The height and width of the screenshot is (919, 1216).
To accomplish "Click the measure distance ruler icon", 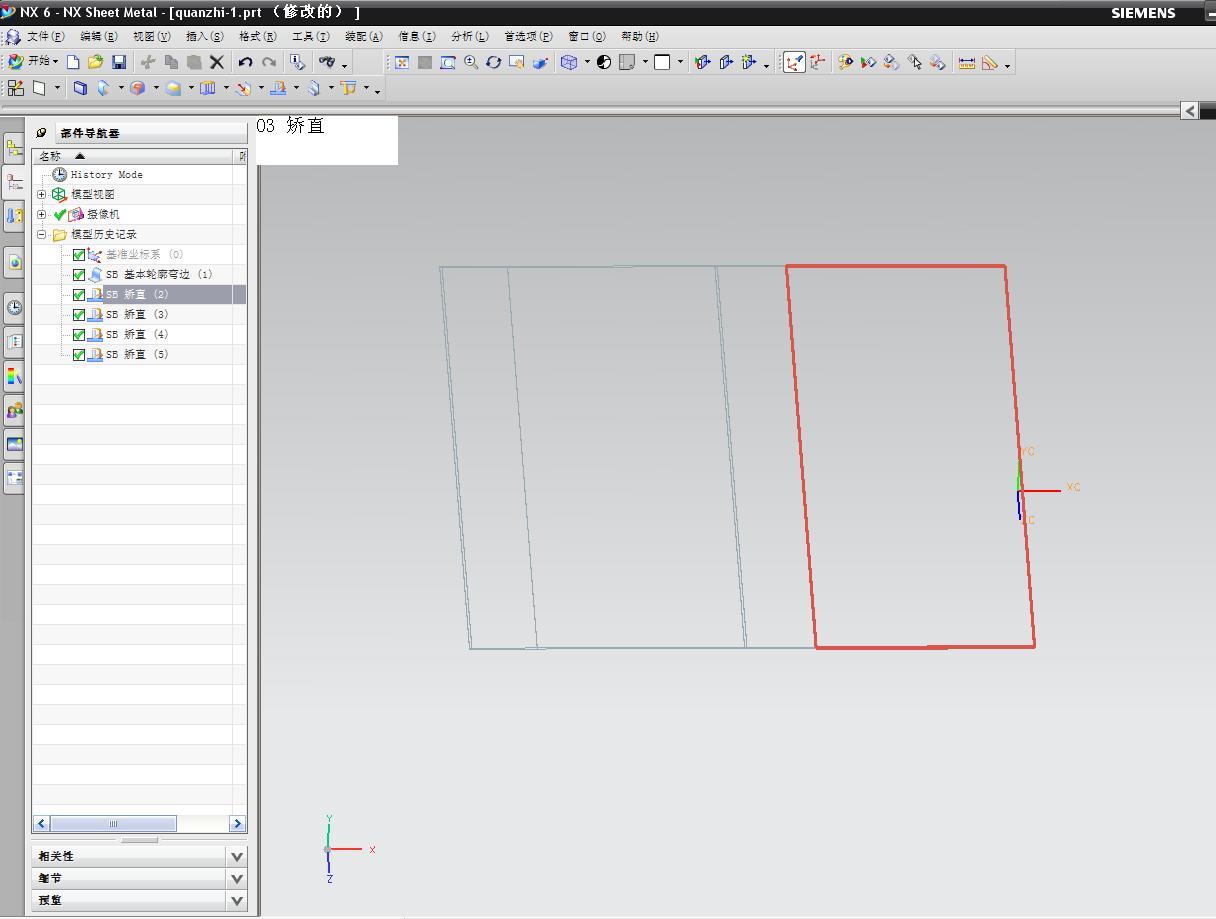I will (x=966, y=62).
